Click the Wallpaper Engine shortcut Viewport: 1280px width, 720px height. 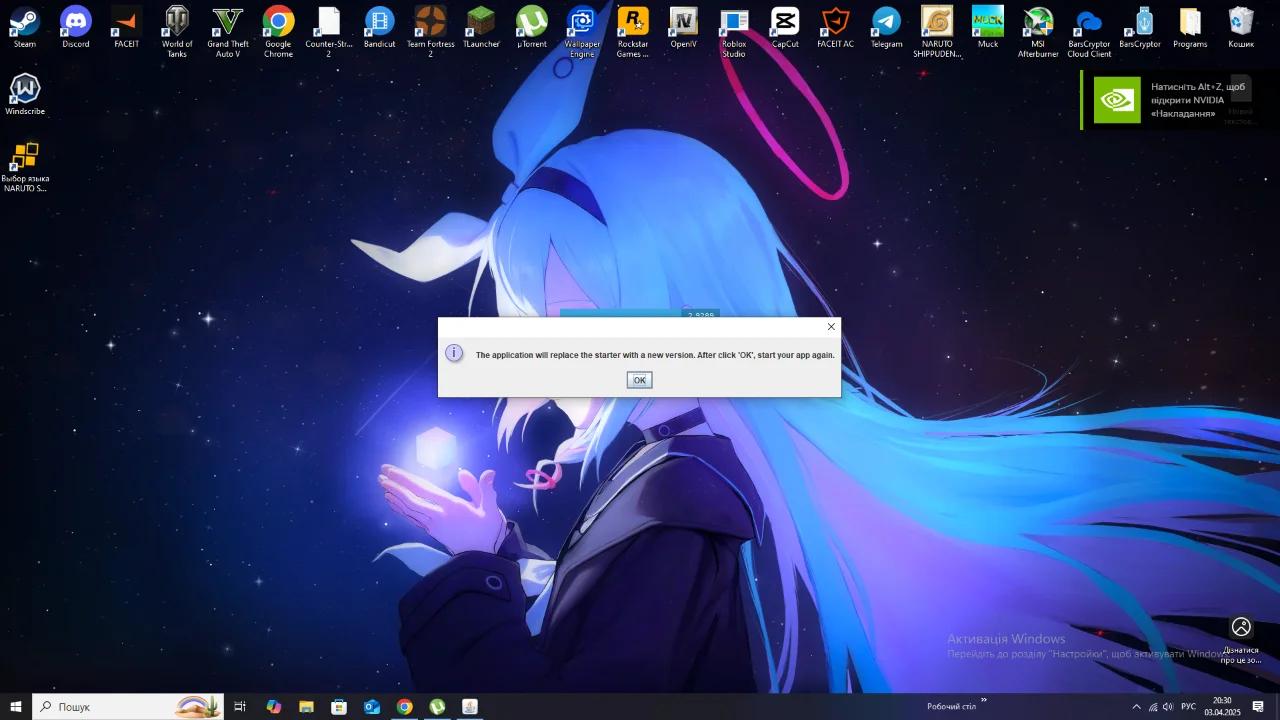tap(582, 32)
